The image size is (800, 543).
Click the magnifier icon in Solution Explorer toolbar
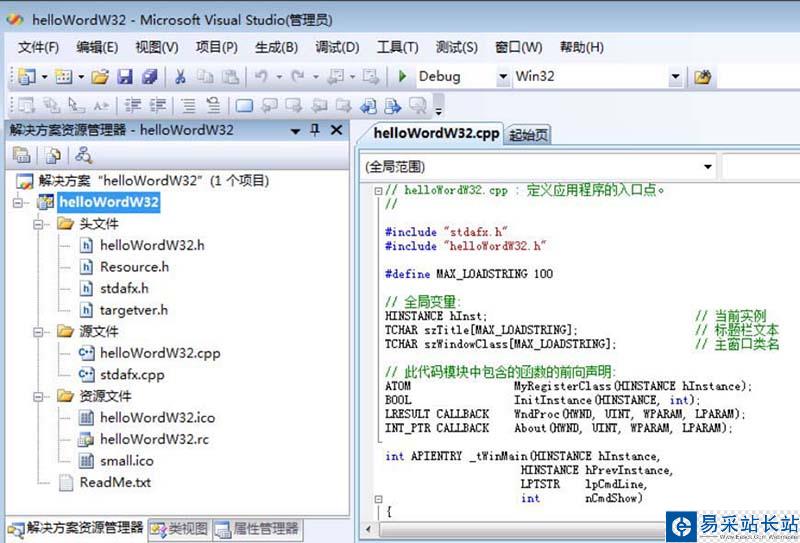pyautogui.click(x=83, y=155)
